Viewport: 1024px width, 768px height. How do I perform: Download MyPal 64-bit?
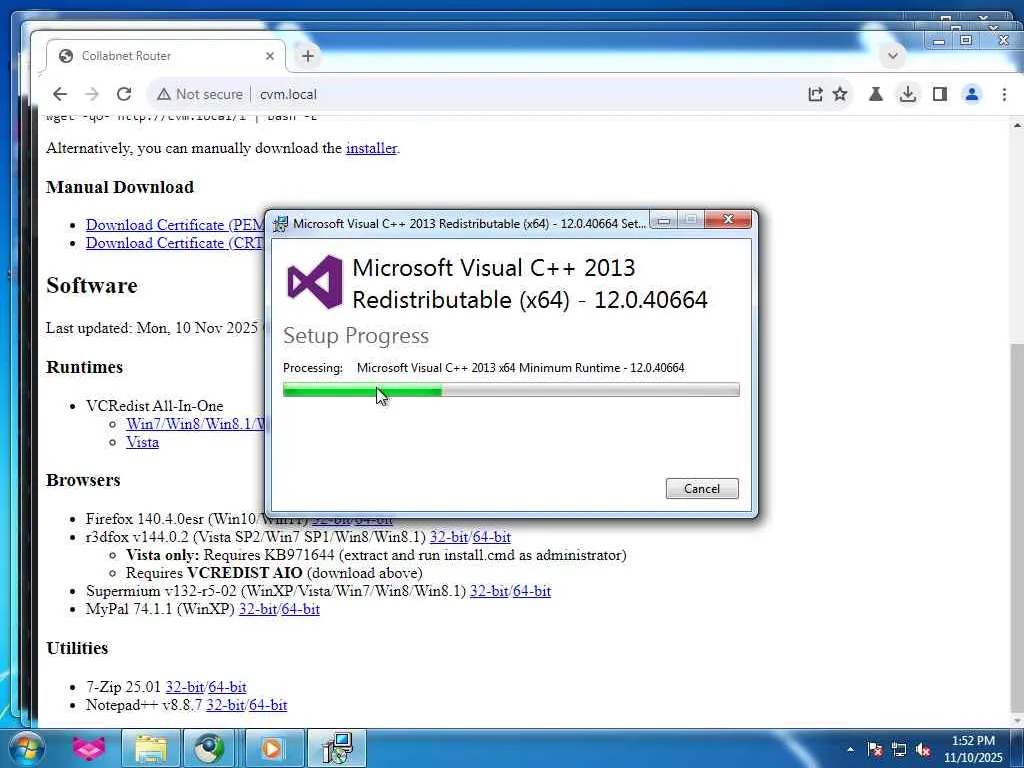point(300,609)
